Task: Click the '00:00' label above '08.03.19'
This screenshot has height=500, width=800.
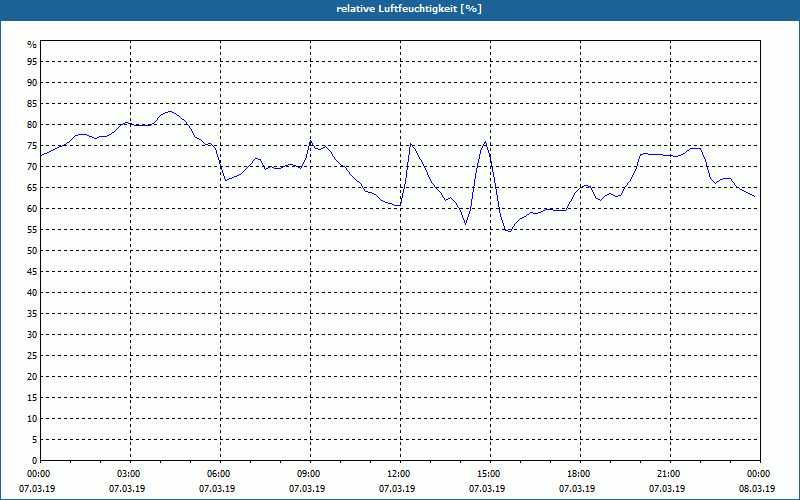Action: tap(760, 474)
